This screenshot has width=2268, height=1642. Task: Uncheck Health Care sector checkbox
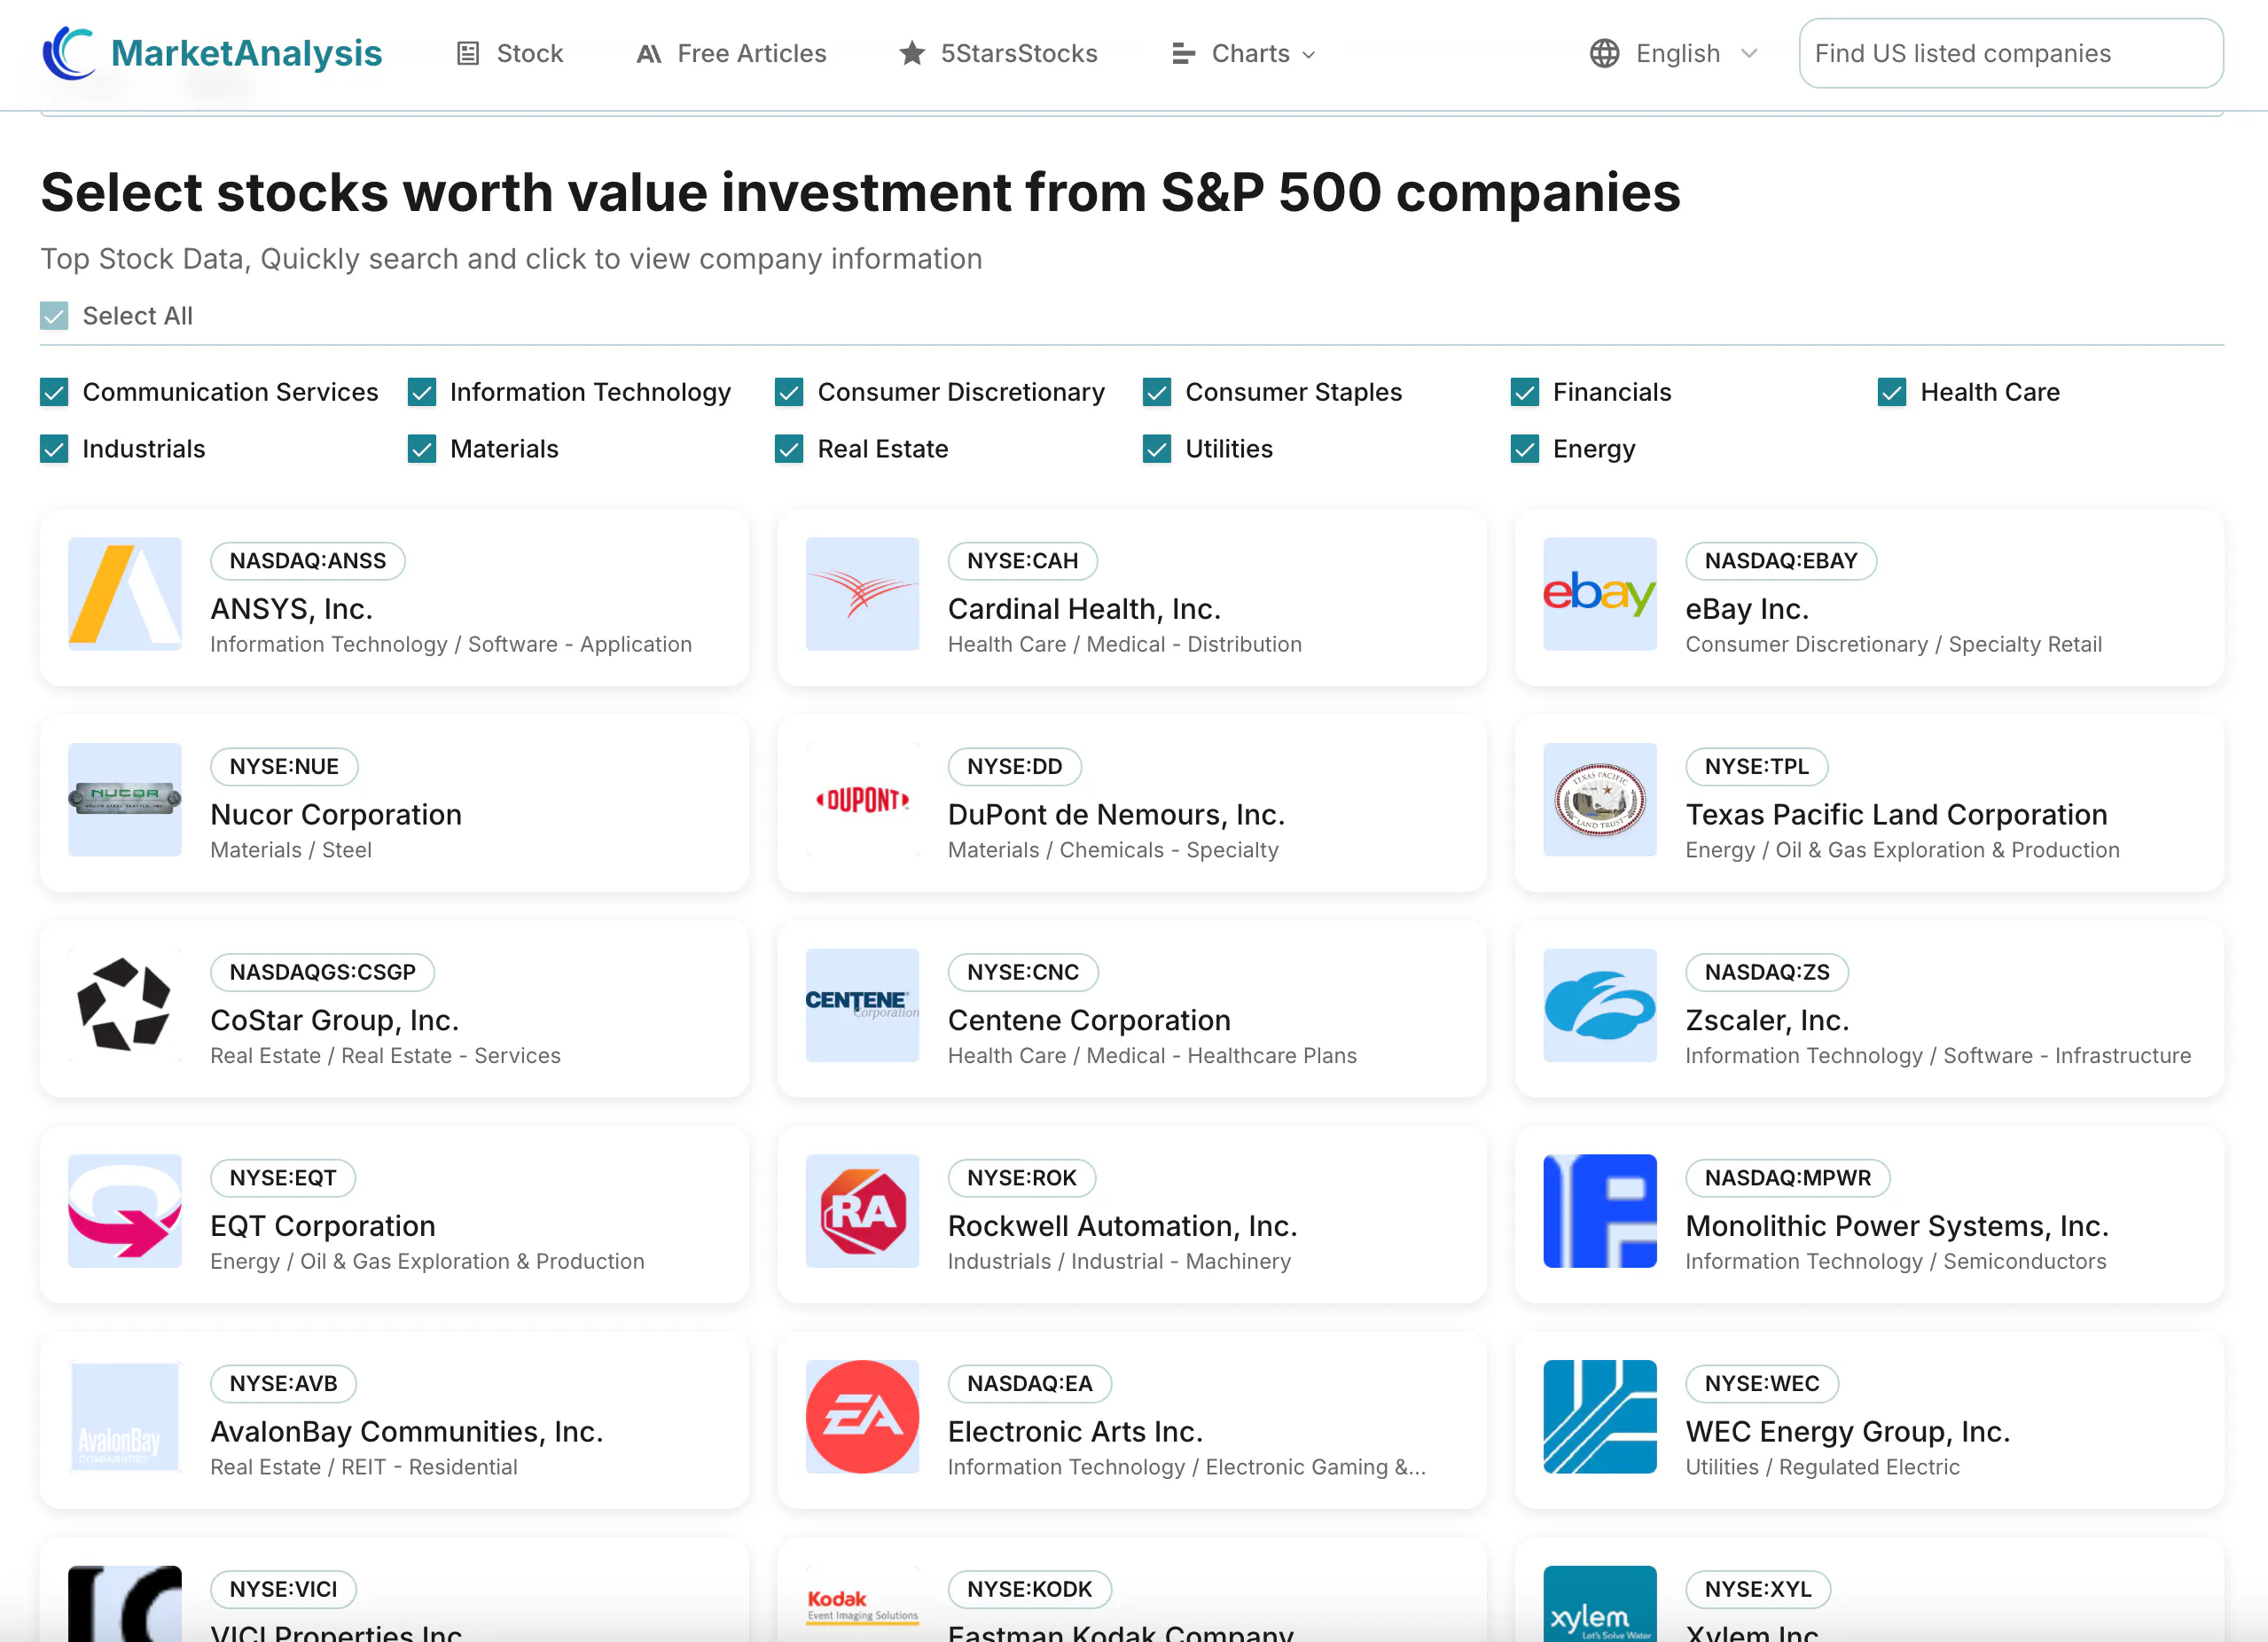pos(1892,392)
